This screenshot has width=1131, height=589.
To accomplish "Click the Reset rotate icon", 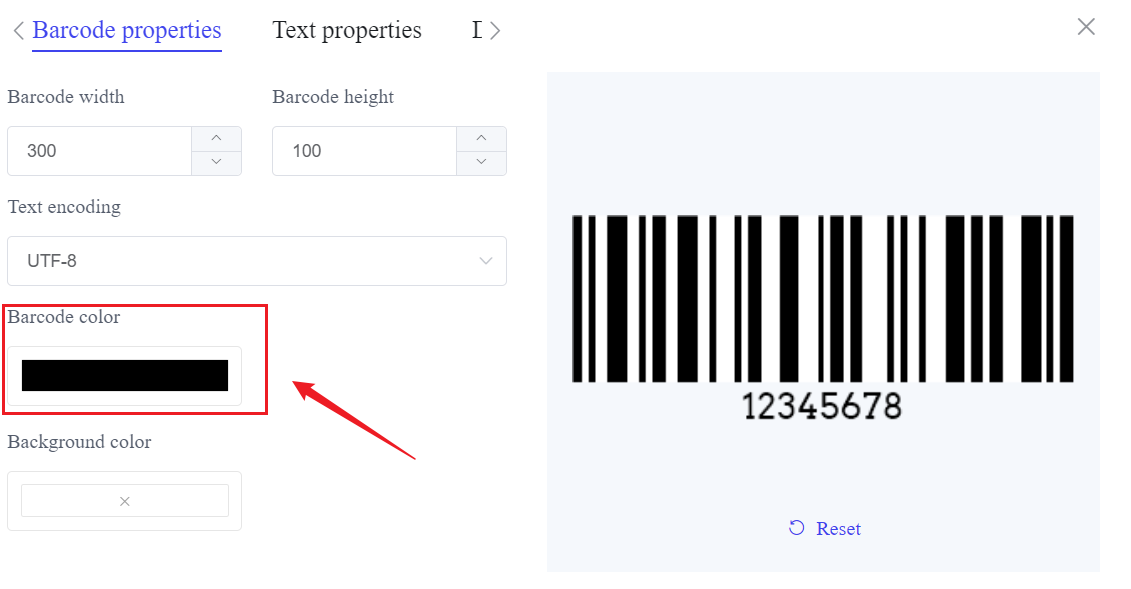I will (796, 528).
